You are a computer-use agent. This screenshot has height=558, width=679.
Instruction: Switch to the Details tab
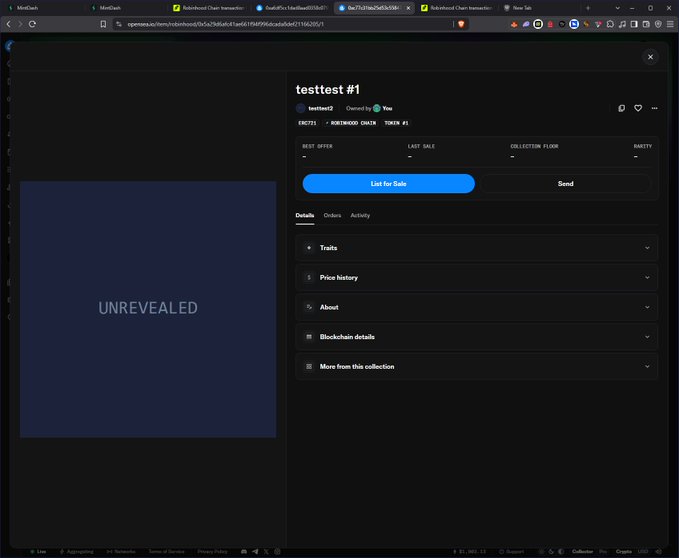305,215
